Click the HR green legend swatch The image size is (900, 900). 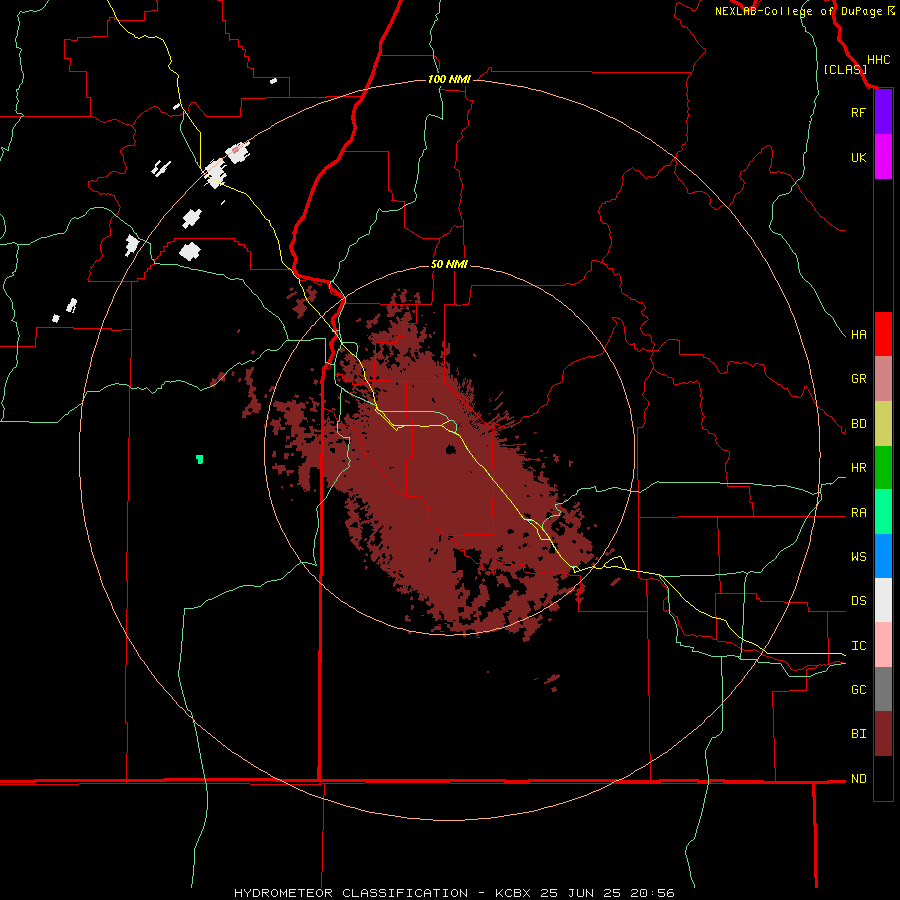[883, 468]
